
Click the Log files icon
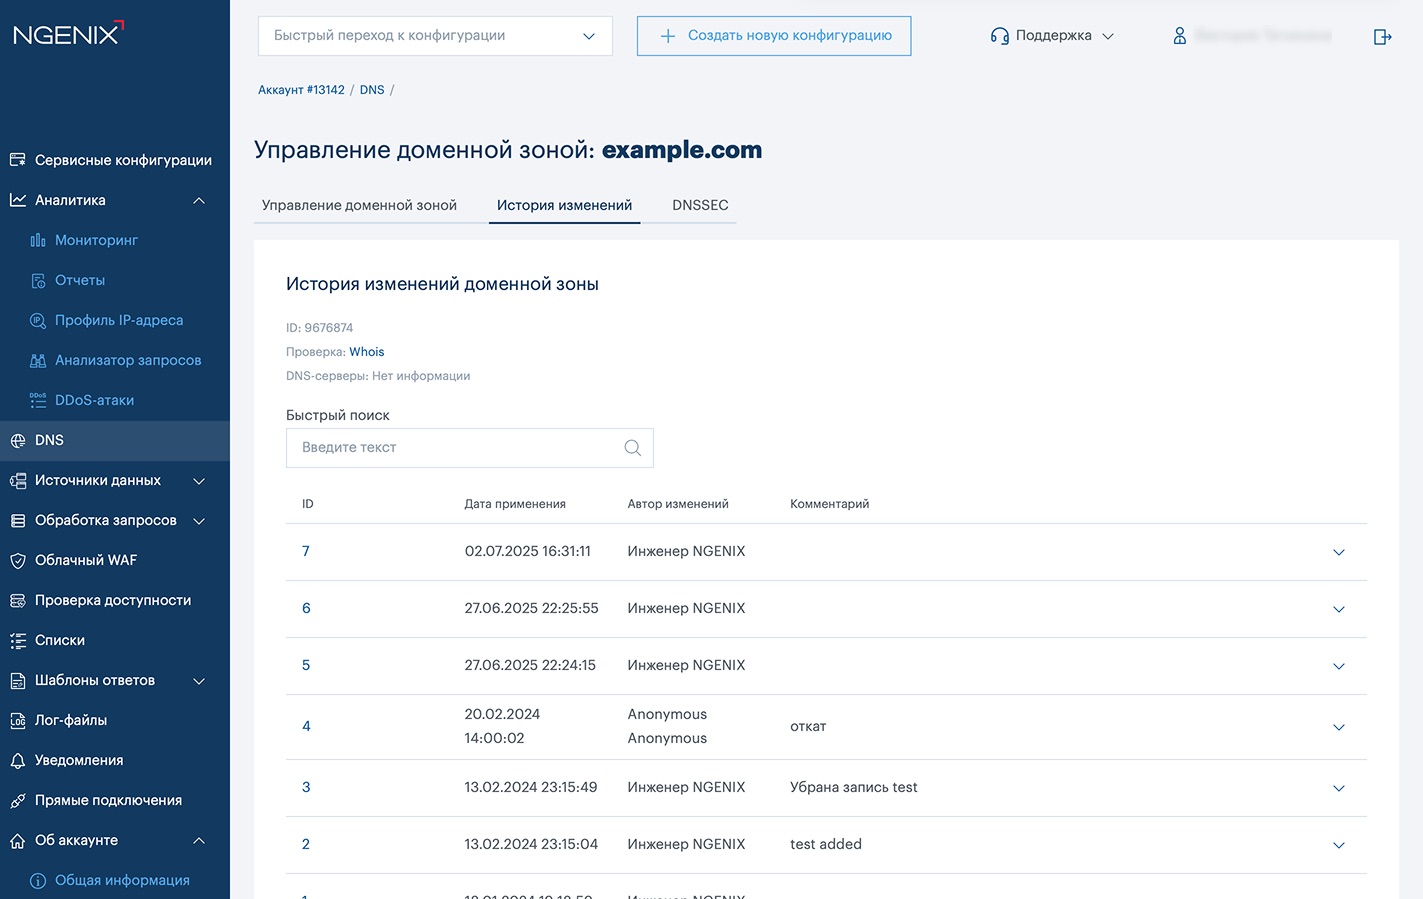pos(18,720)
